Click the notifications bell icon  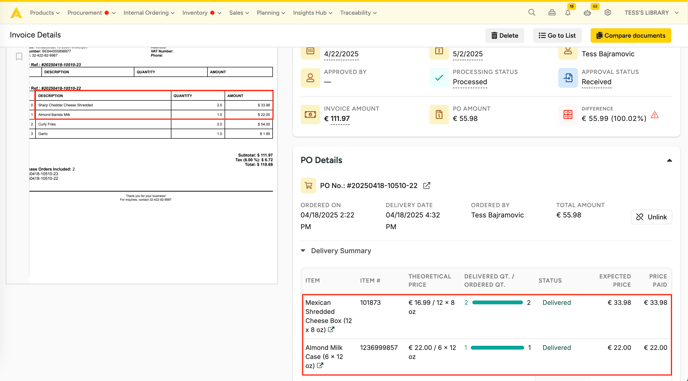pos(568,13)
